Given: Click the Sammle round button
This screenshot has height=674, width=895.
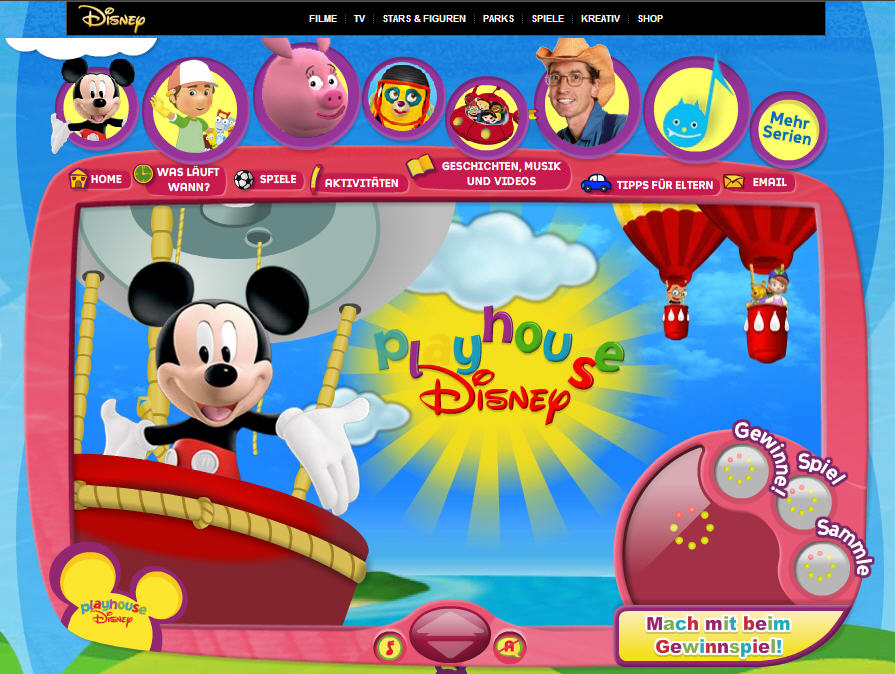Looking at the screenshot, I should (823, 568).
